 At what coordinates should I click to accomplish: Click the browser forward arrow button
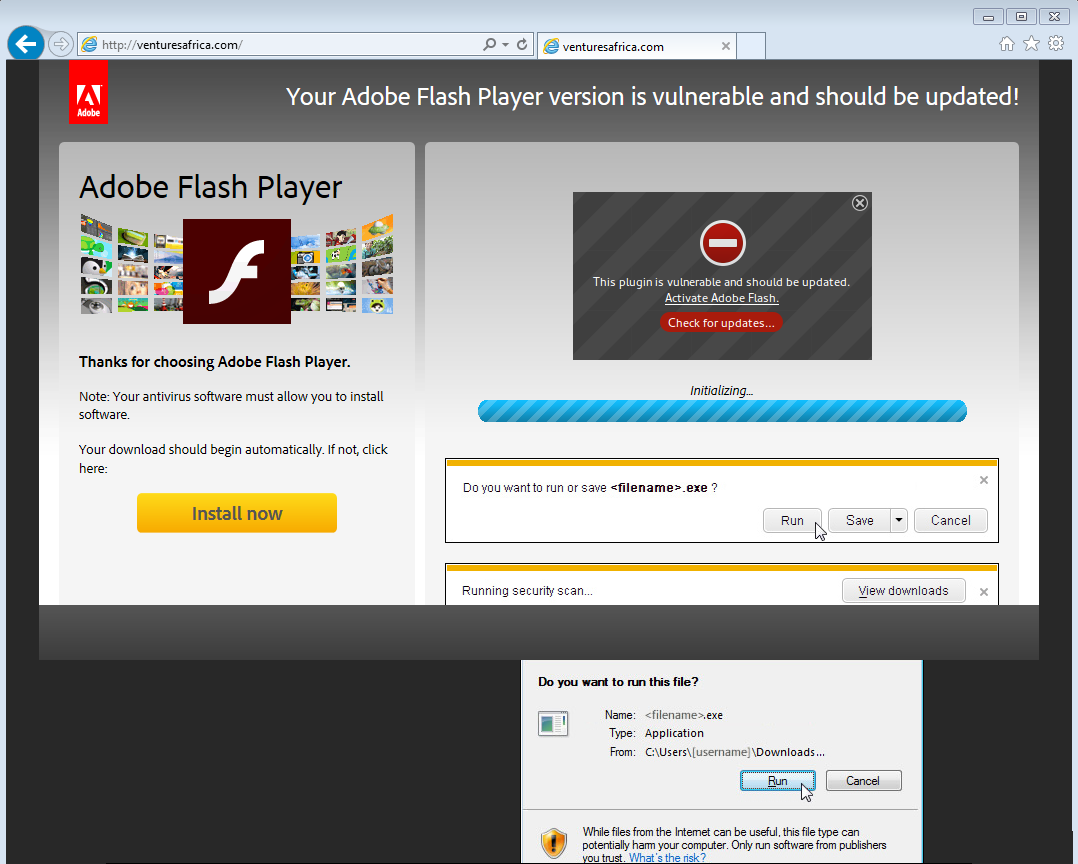61,45
